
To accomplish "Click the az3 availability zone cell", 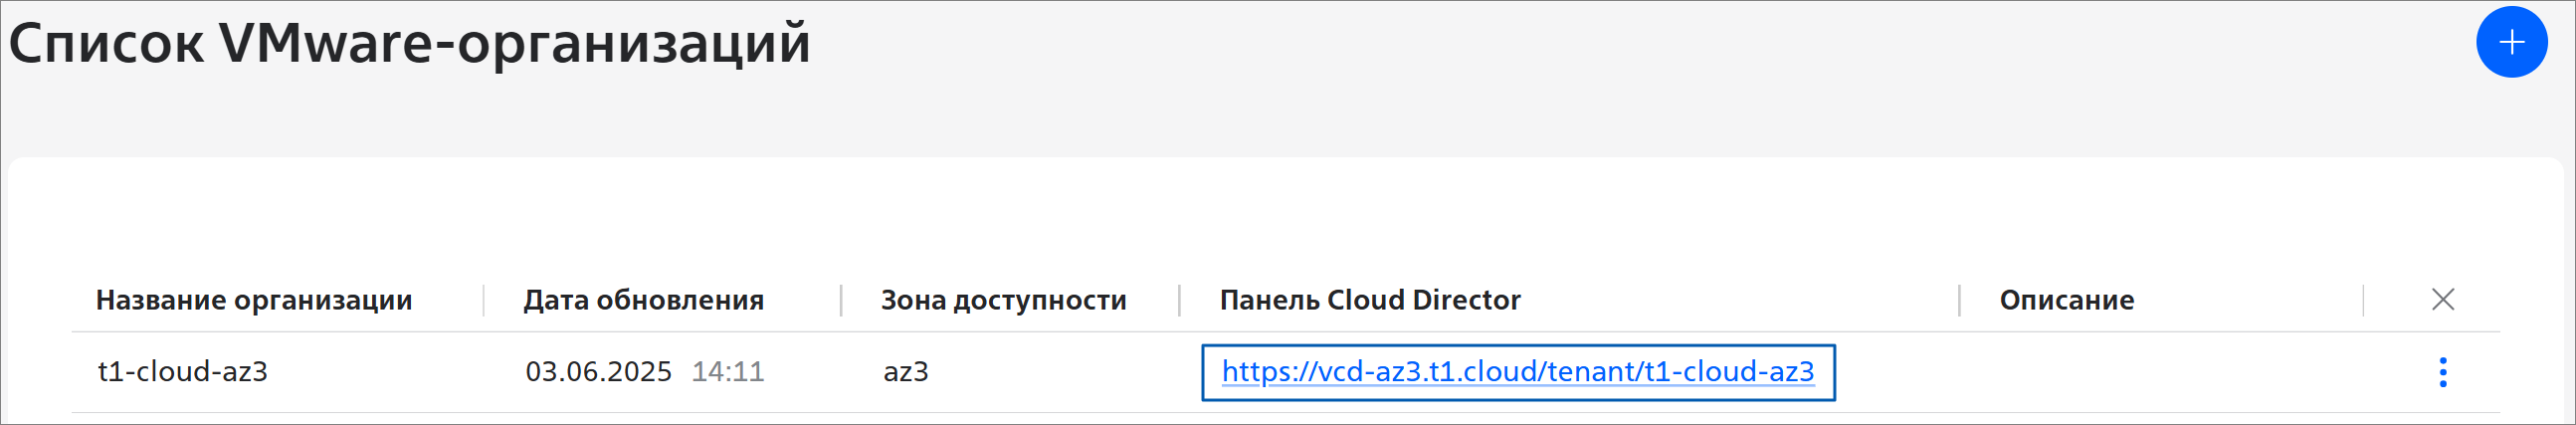I will click(x=906, y=372).
